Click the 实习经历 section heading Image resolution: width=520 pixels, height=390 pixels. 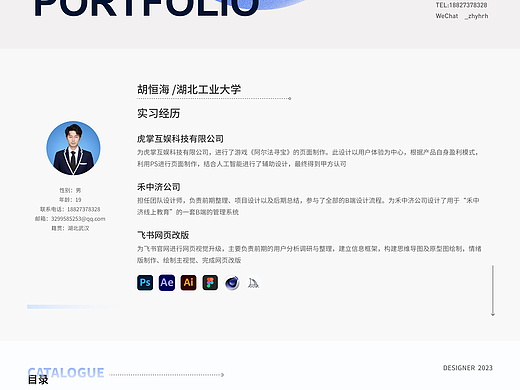158,113
